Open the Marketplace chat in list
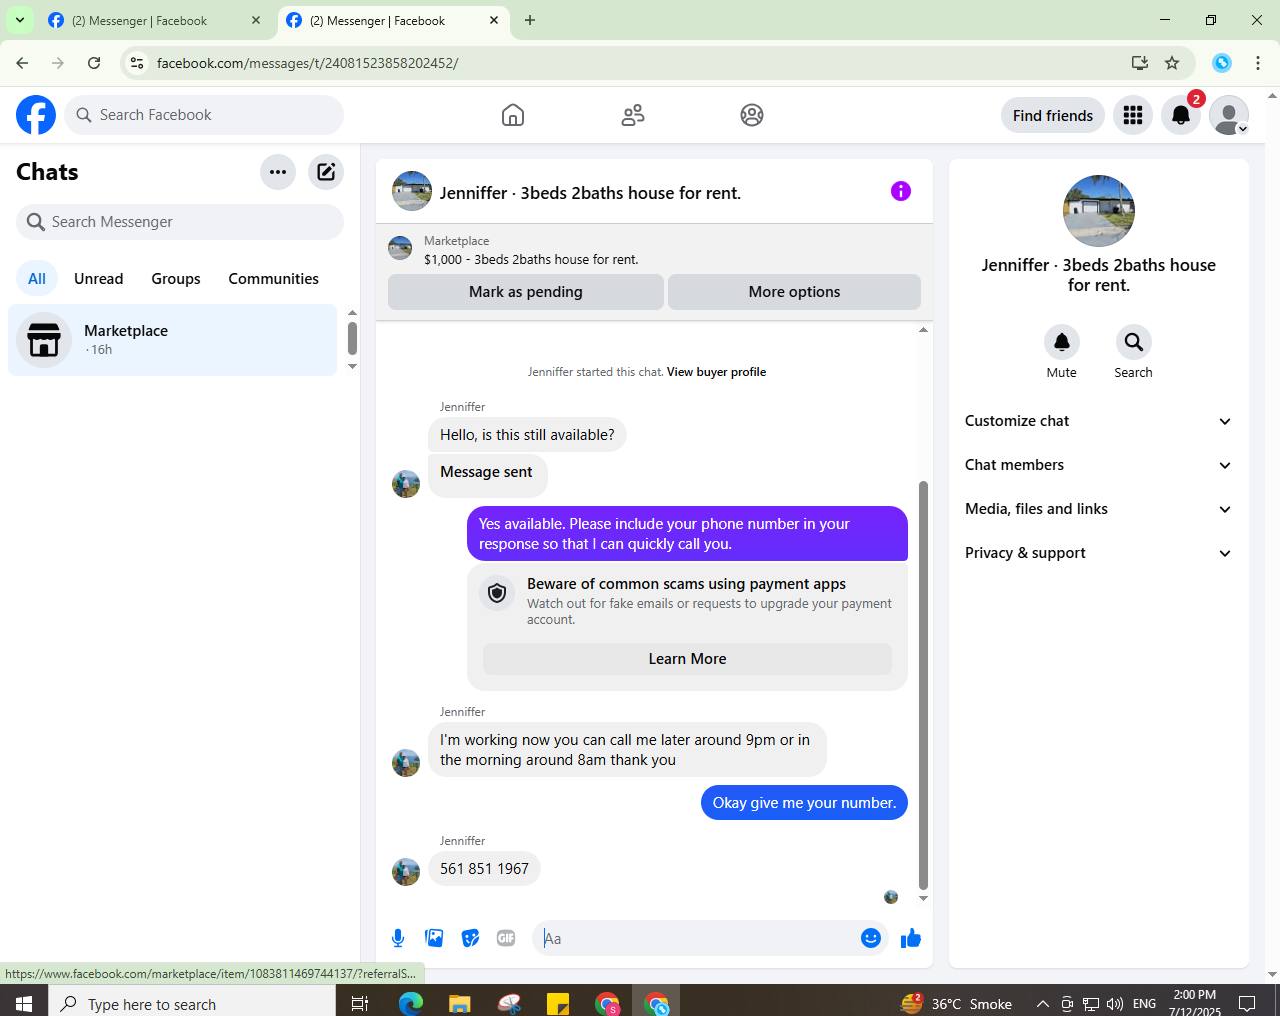 (173, 340)
